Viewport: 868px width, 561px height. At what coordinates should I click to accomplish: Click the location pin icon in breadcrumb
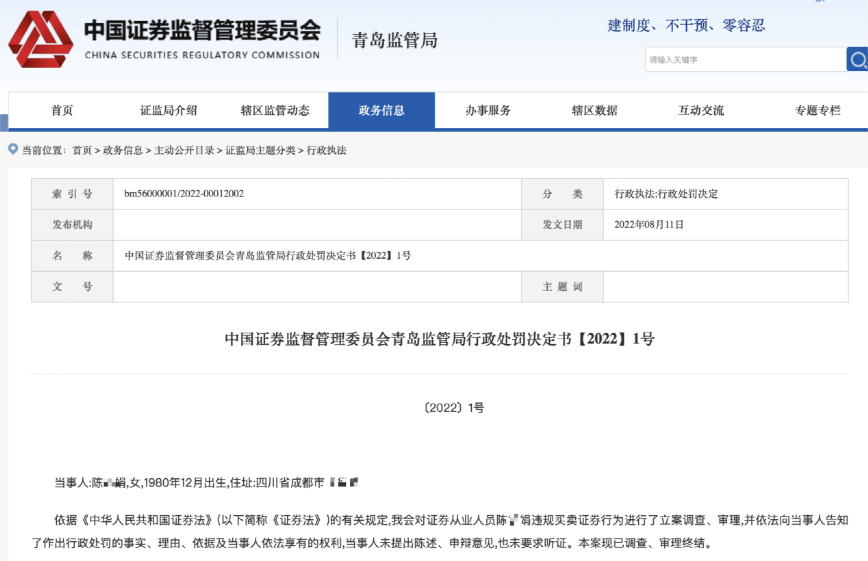tap(13, 149)
